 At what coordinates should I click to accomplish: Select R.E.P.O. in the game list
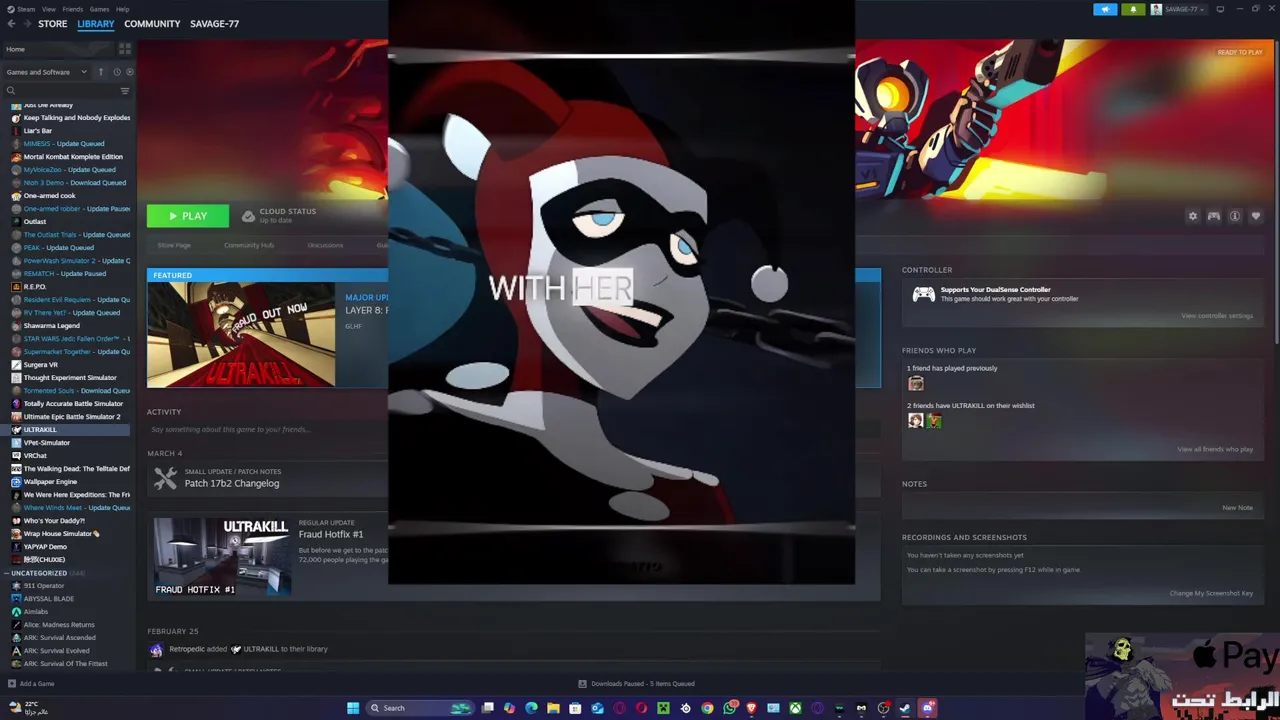[x=34, y=287]
